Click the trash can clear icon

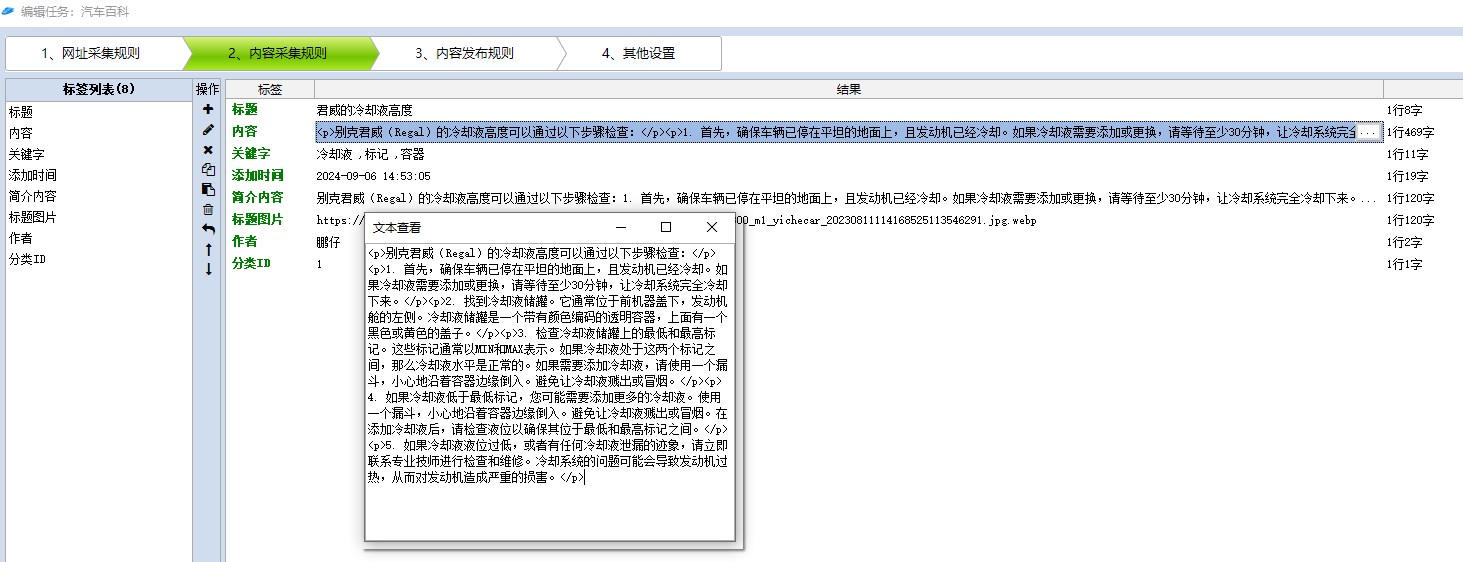click(x=208, y=209)
